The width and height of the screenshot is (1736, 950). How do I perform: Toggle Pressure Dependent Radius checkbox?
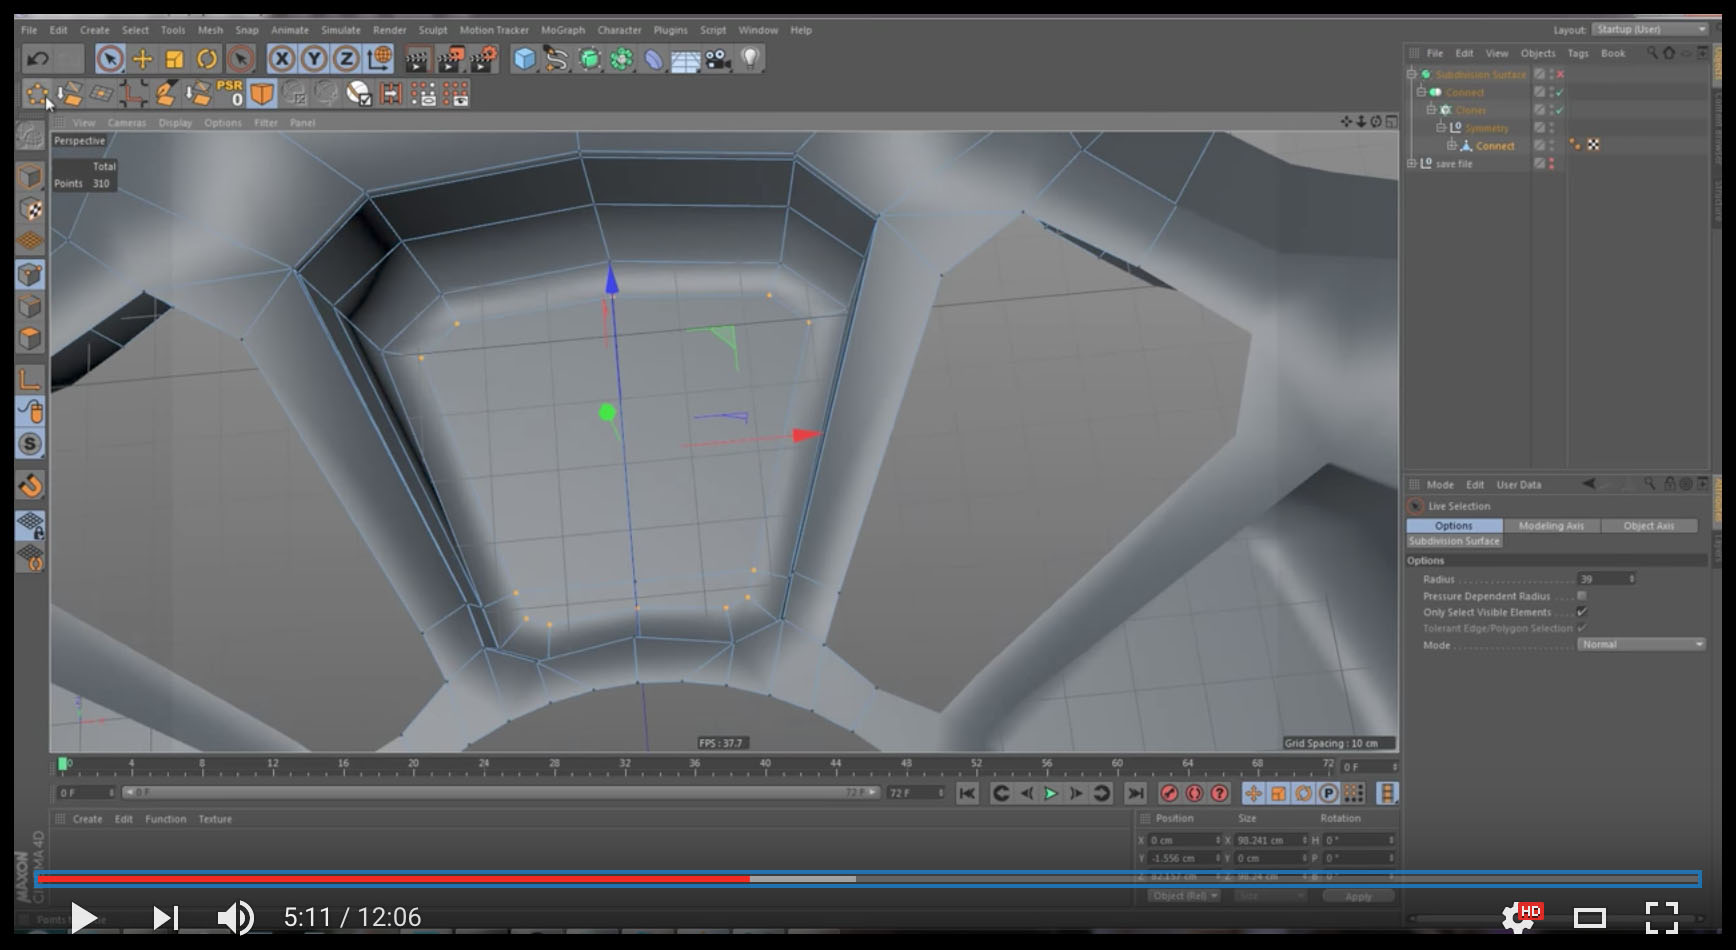click(x=1582, y=596)
